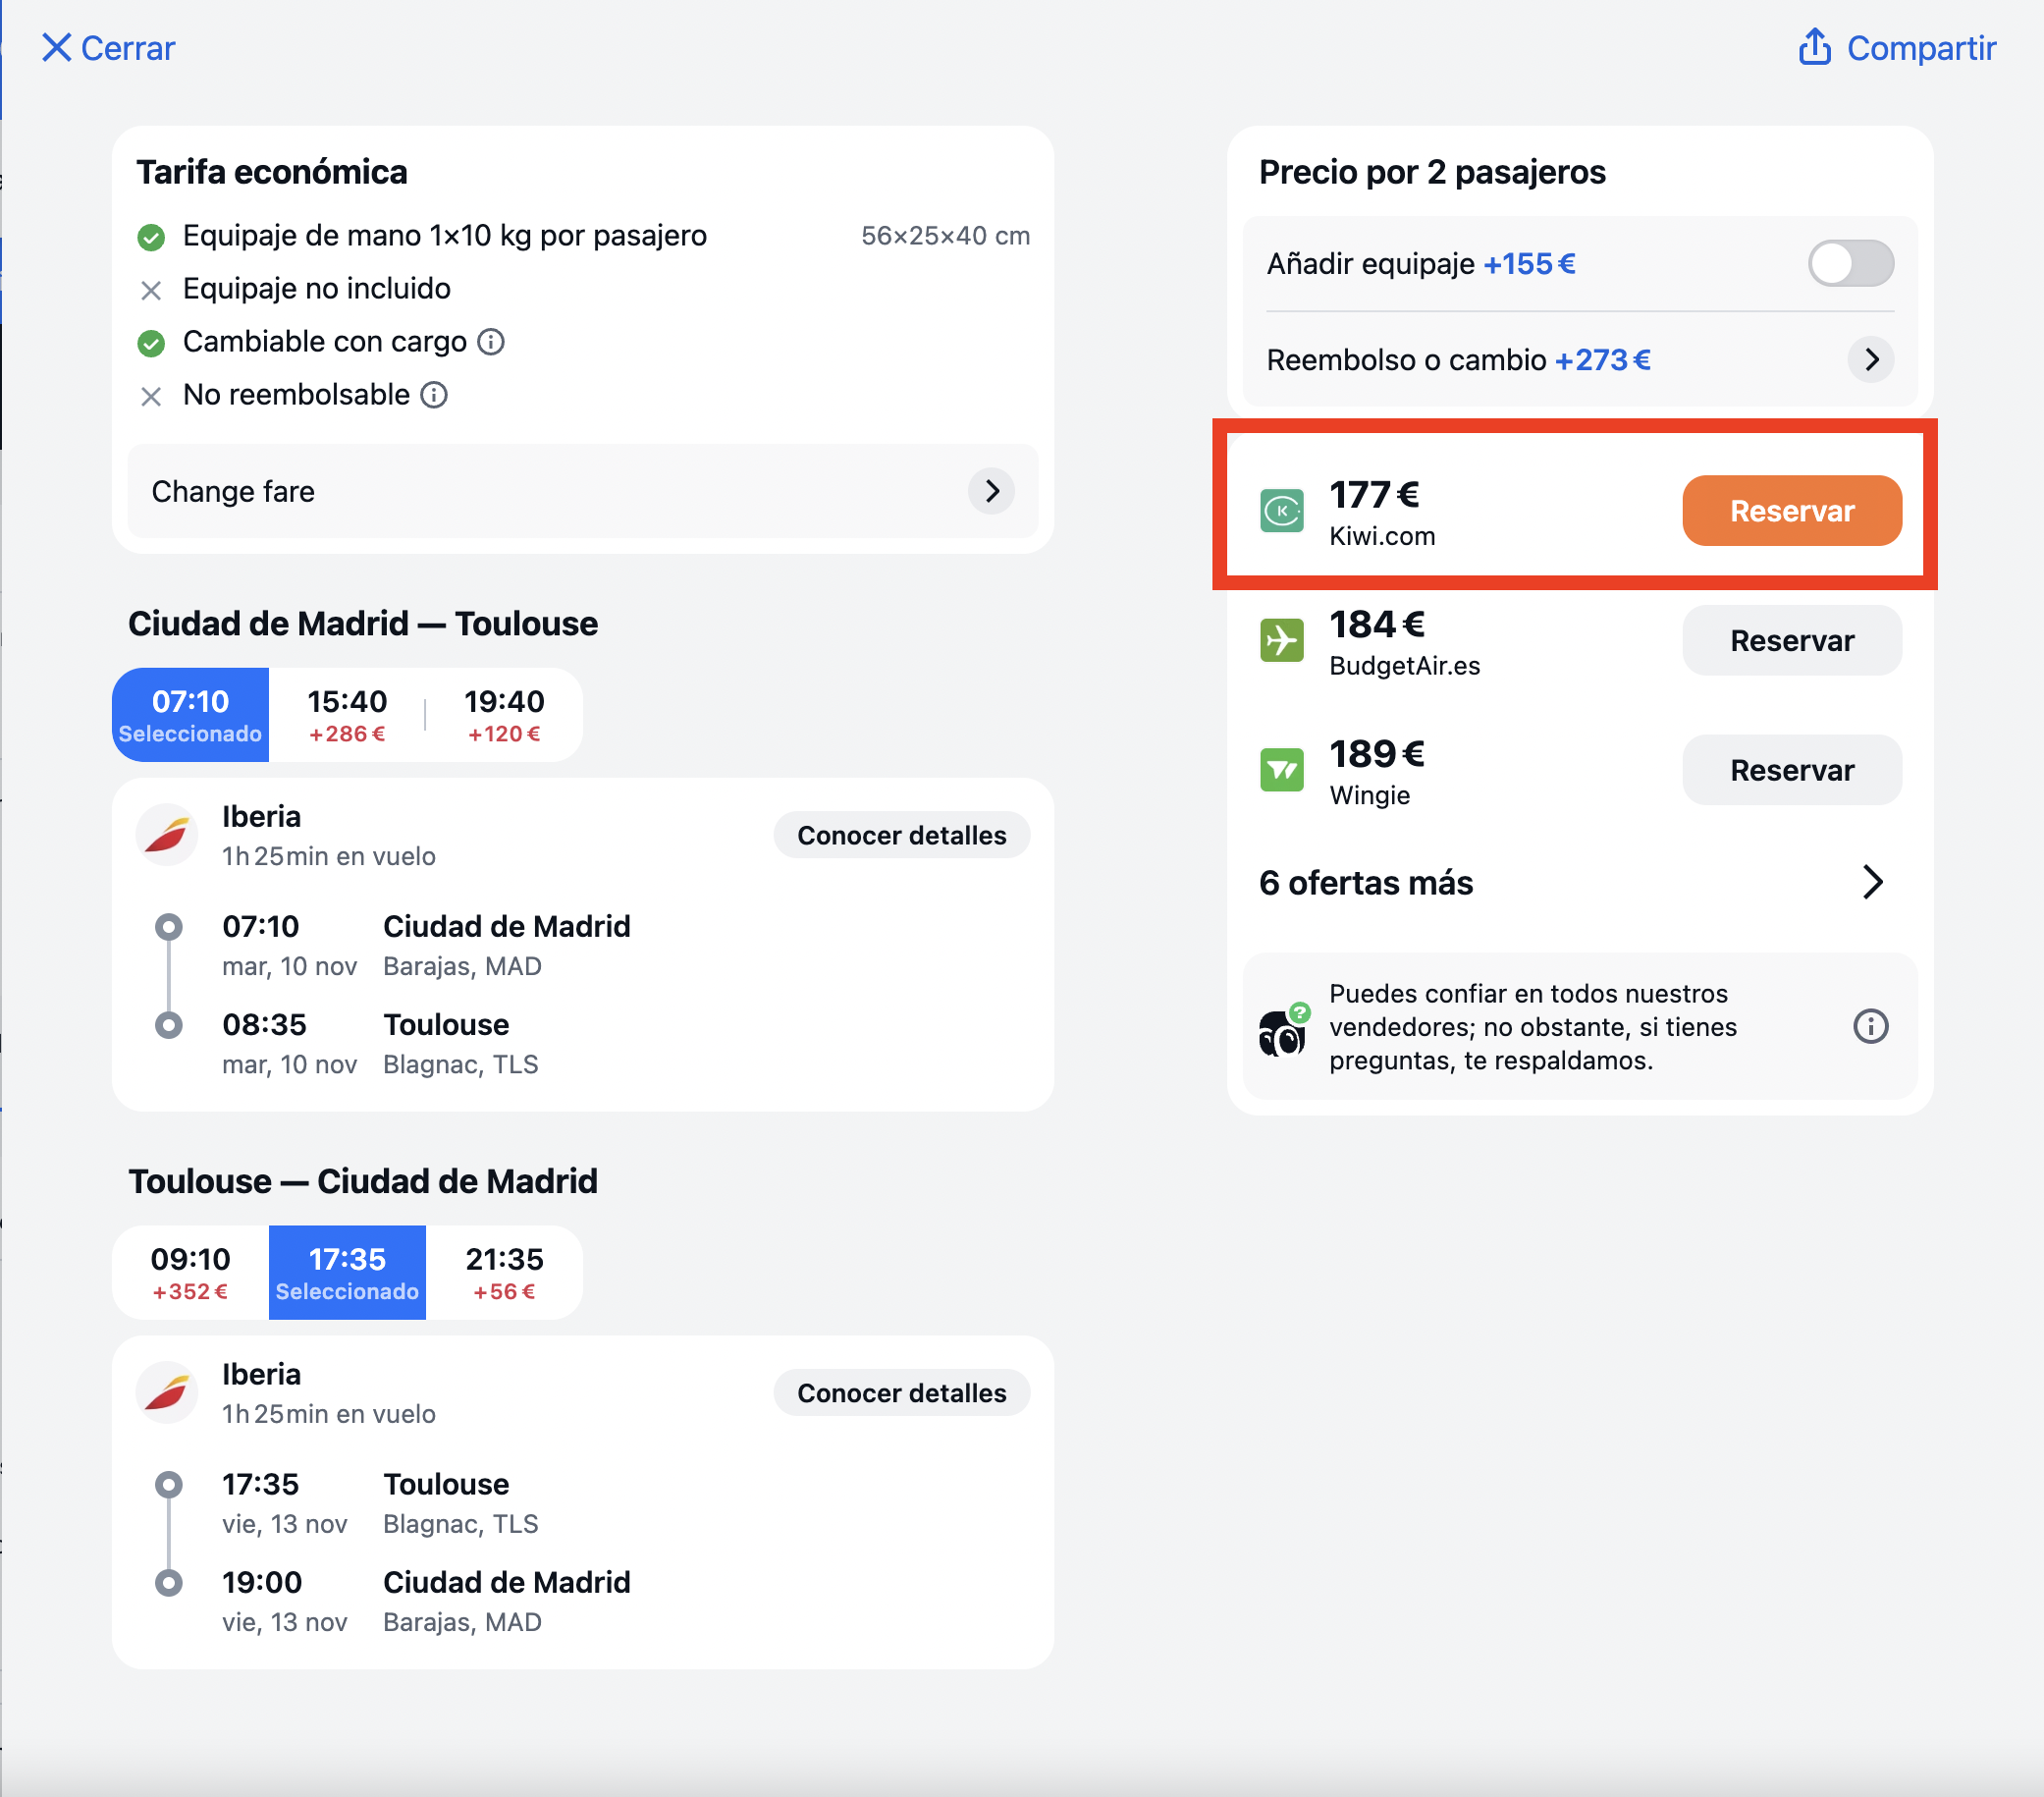Click Iberia logo on outbound Madrid flight
The height and width of the screenshot is (1797, 2044).
(x=167, y=834)
